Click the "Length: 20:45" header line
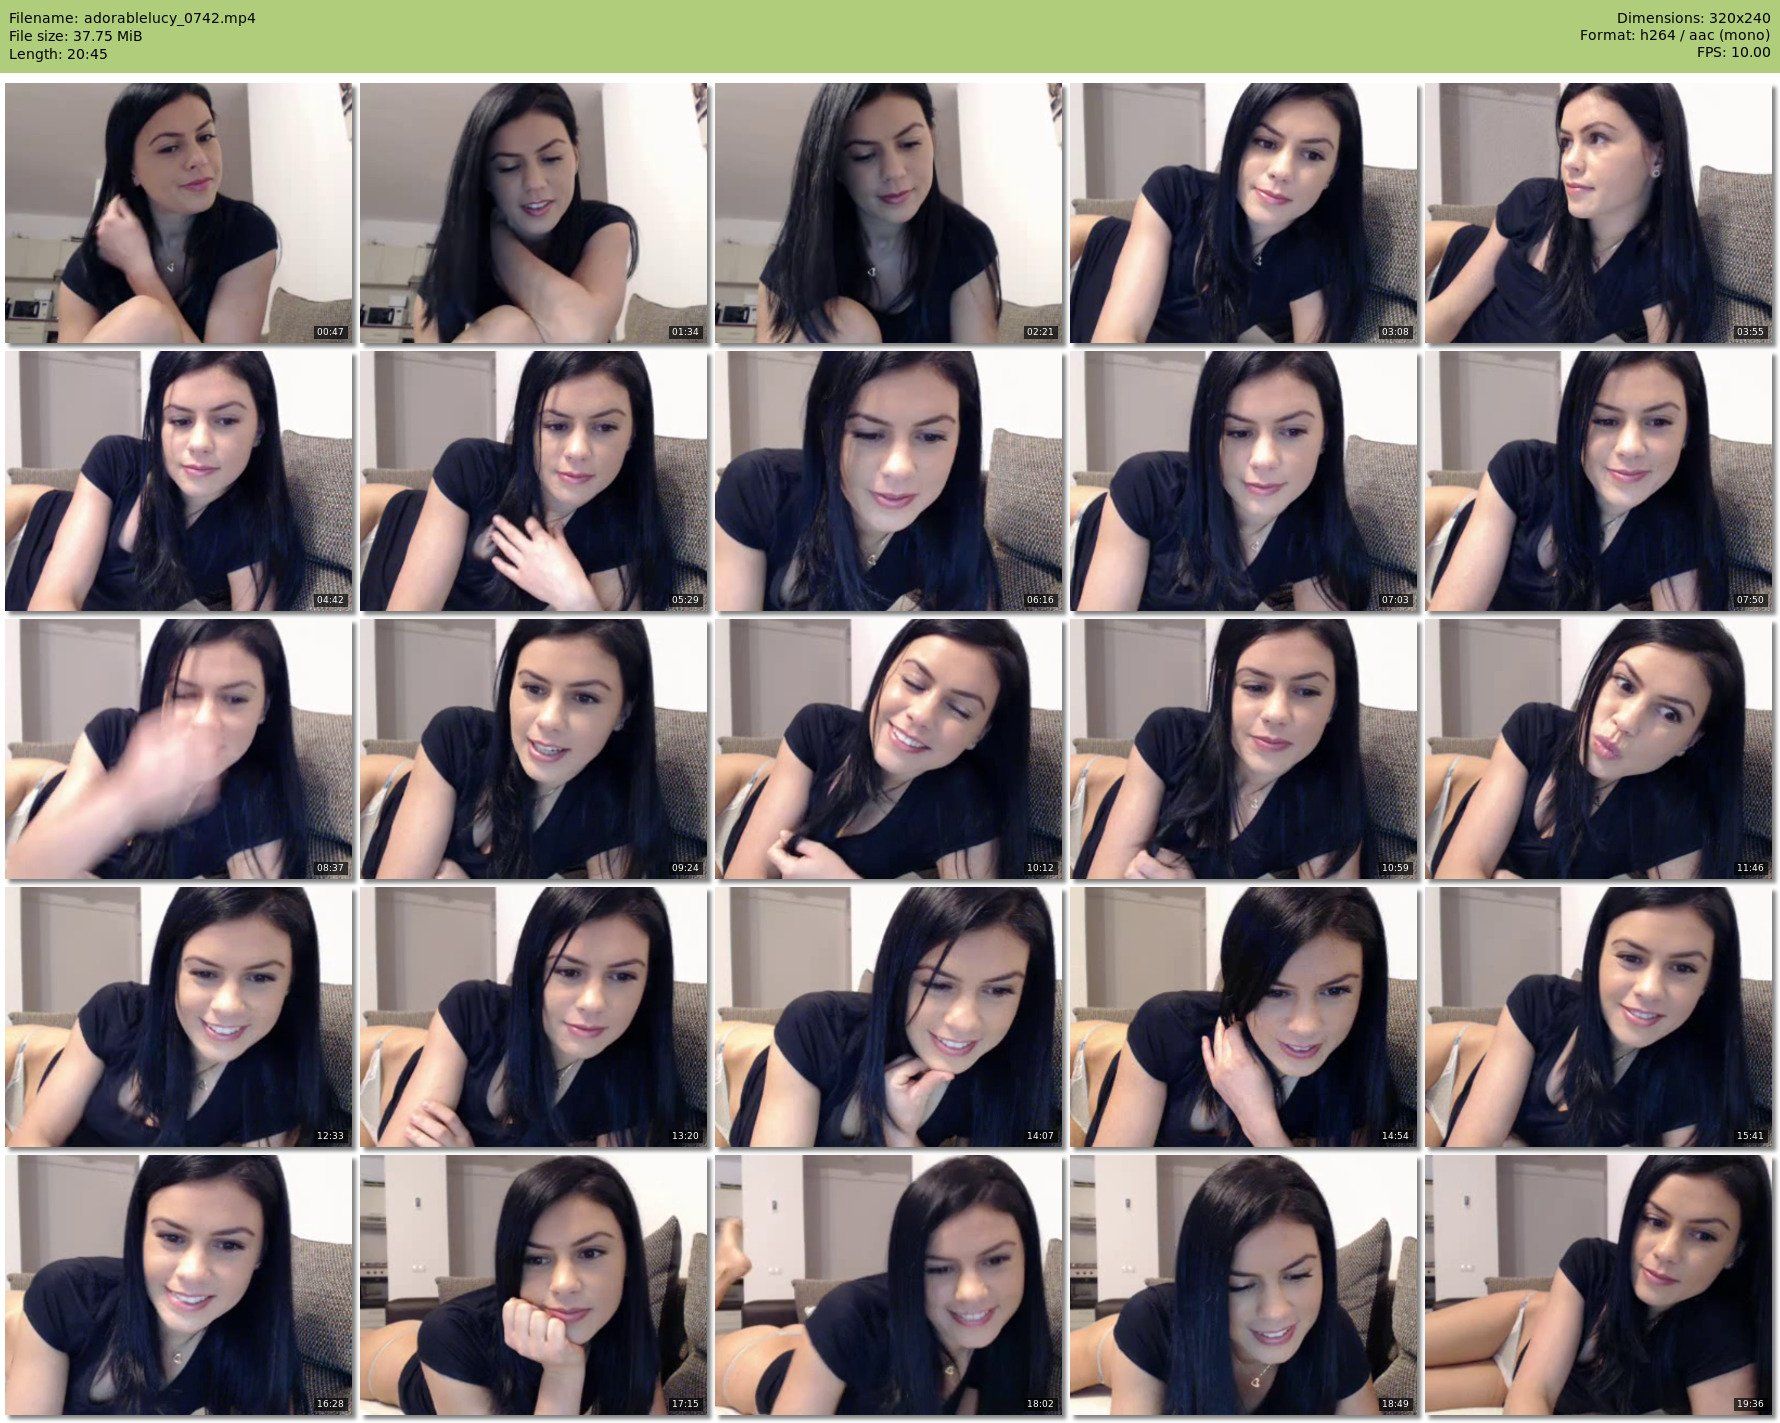1780x1423 pixels. coord(58,54)
